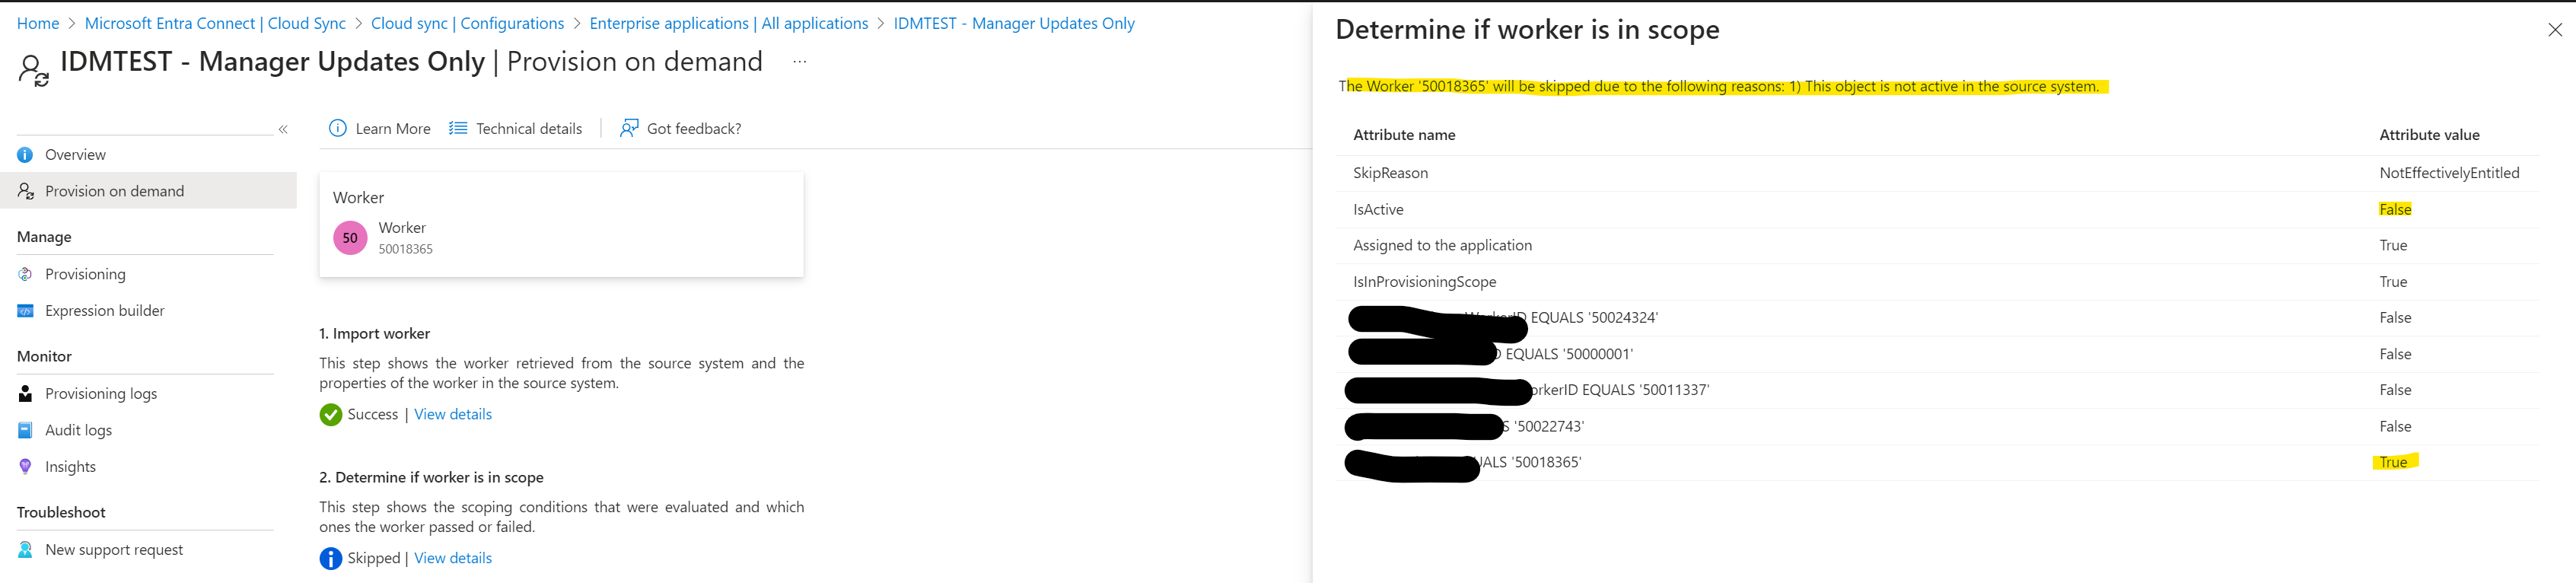Image resolution: width=2576 pixels, height=583 pixels.
Task: Click Got feedback? in the toolbar
Action: coord(681,128)
